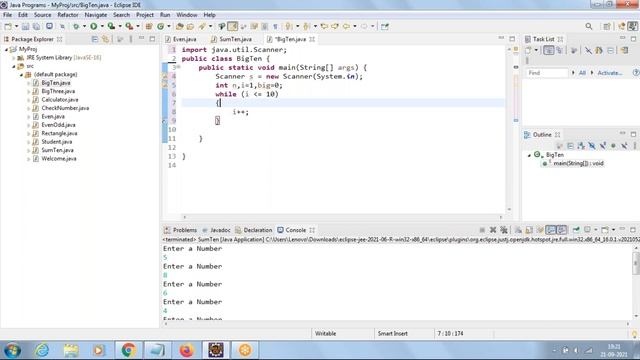
Task: Expand the JRE System Library node
Action: pos(14,58)
